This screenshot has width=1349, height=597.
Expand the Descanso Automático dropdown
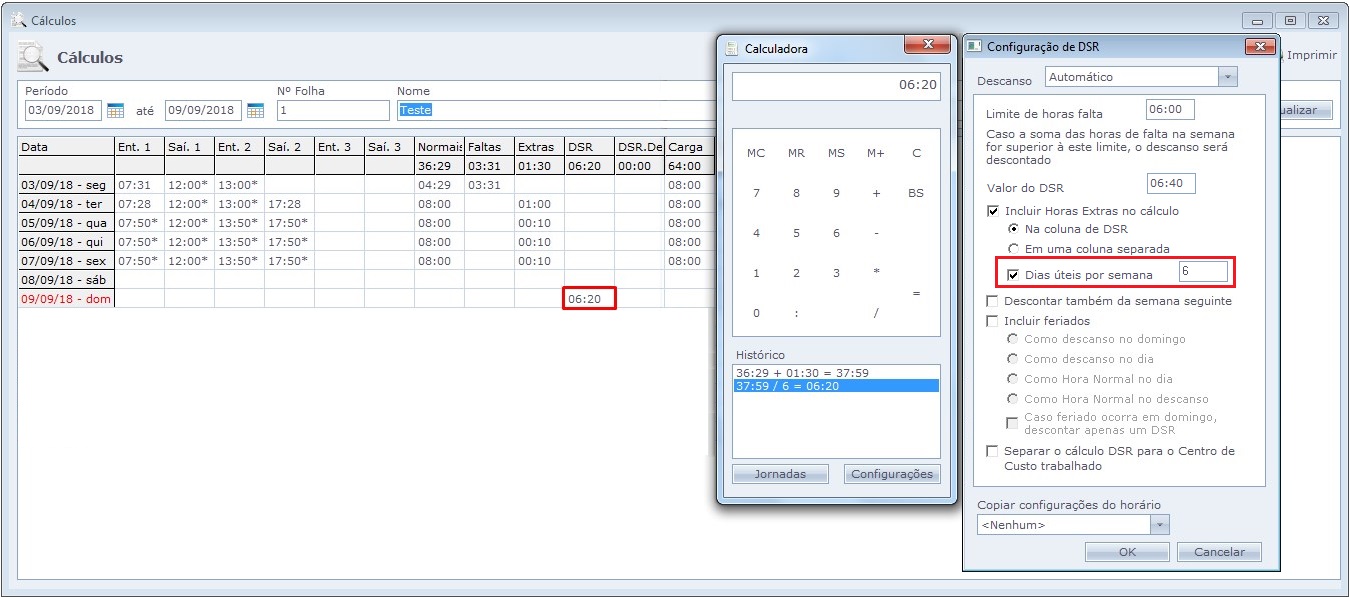coord(1228,77)
